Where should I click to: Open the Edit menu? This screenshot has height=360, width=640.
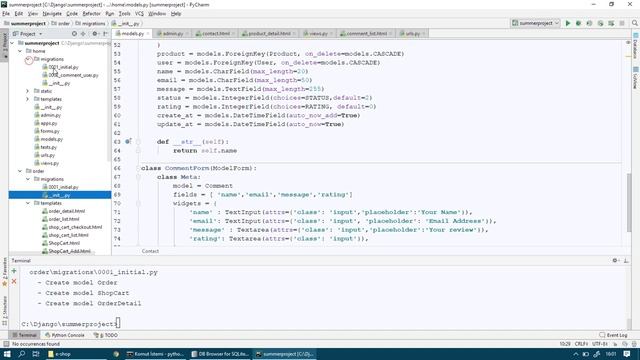point(19,13)
